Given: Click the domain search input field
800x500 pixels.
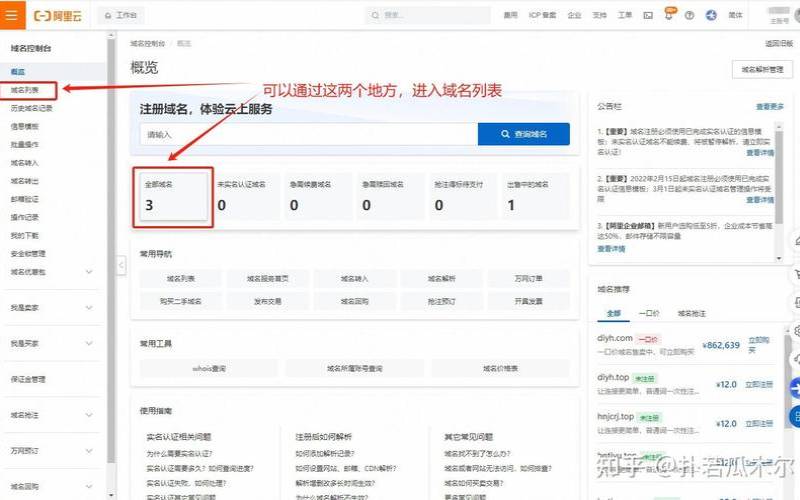Looking at the screenshot, I should point(309,135).
